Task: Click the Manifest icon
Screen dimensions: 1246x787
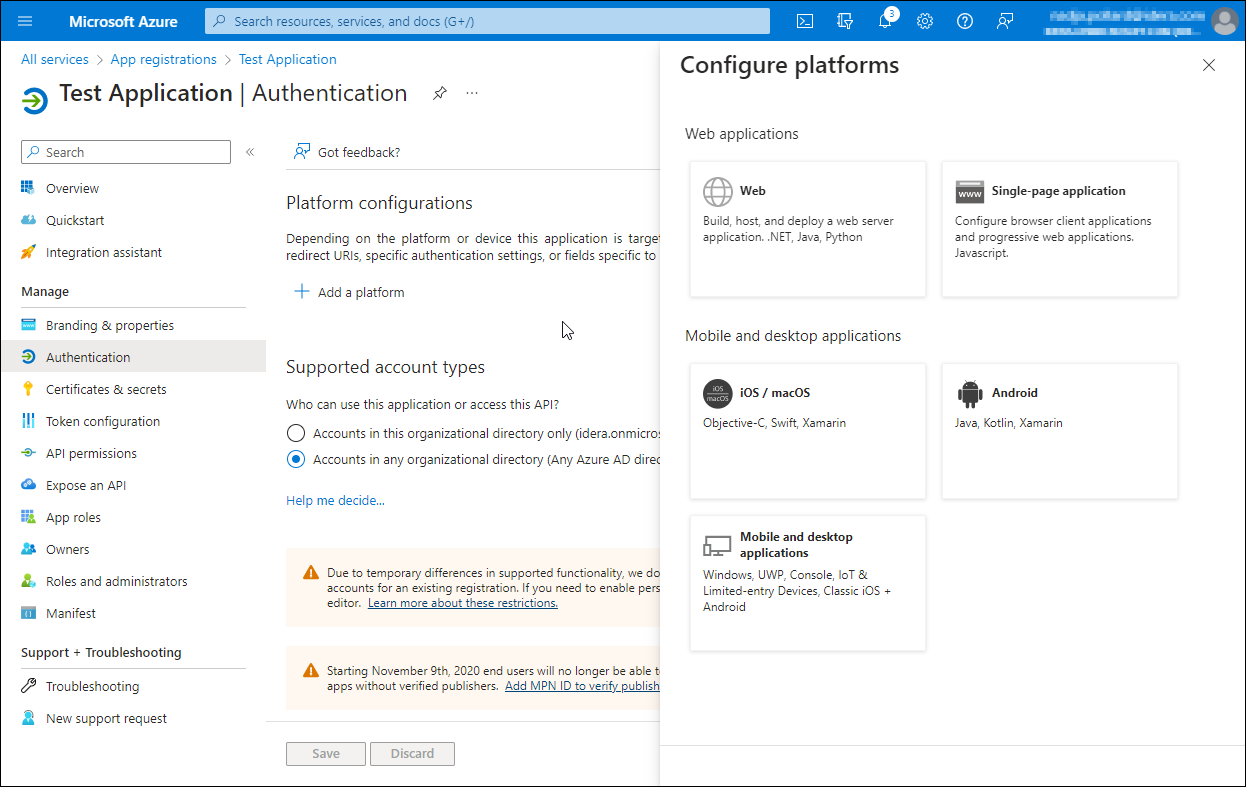Action: coord(28,613)
